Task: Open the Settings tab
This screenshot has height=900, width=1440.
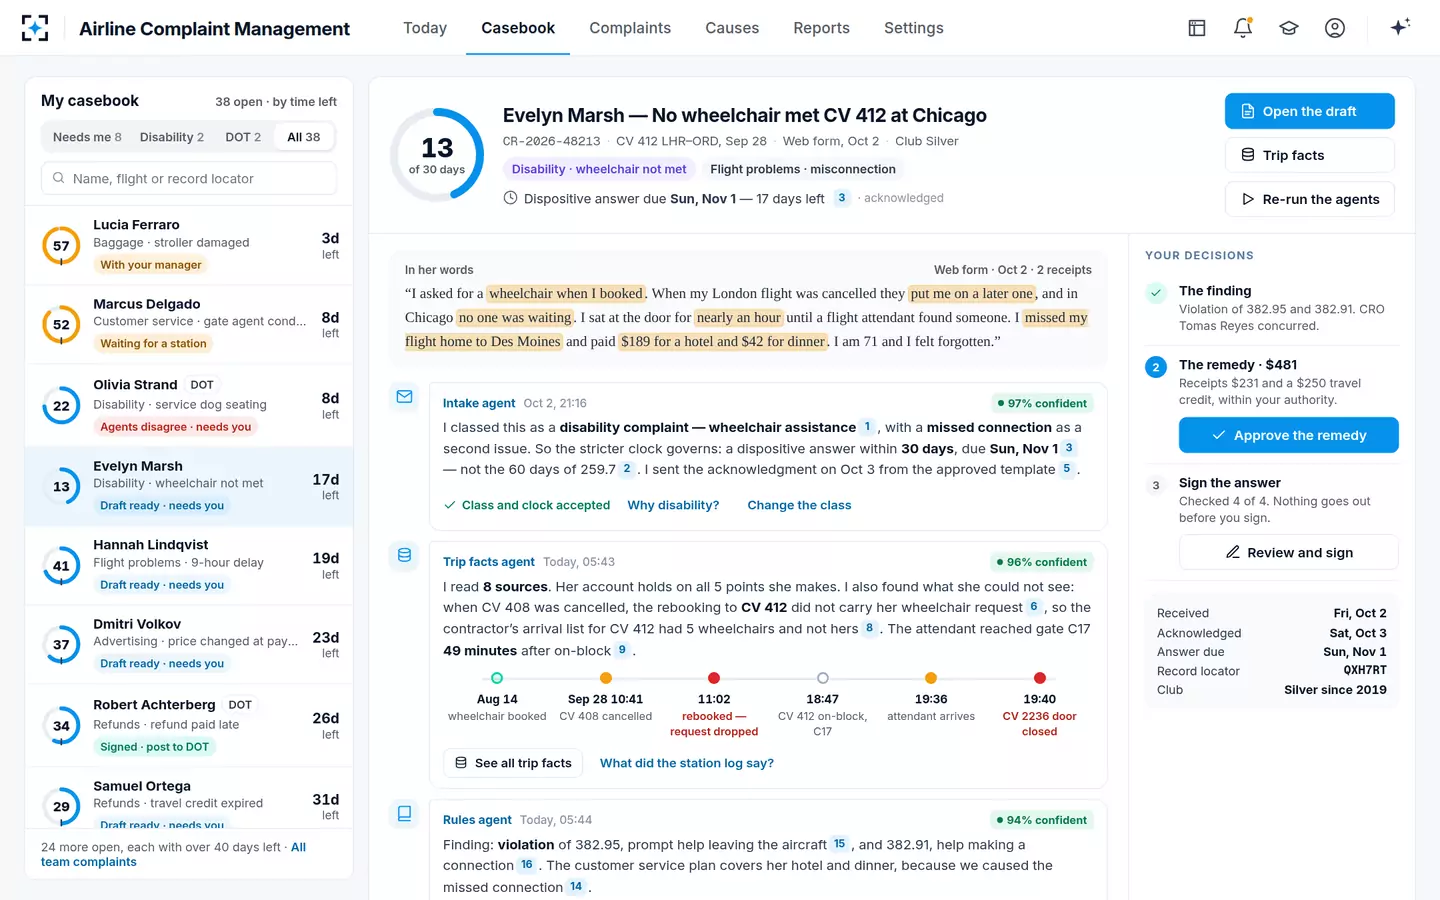Action: tap(914, 28)
